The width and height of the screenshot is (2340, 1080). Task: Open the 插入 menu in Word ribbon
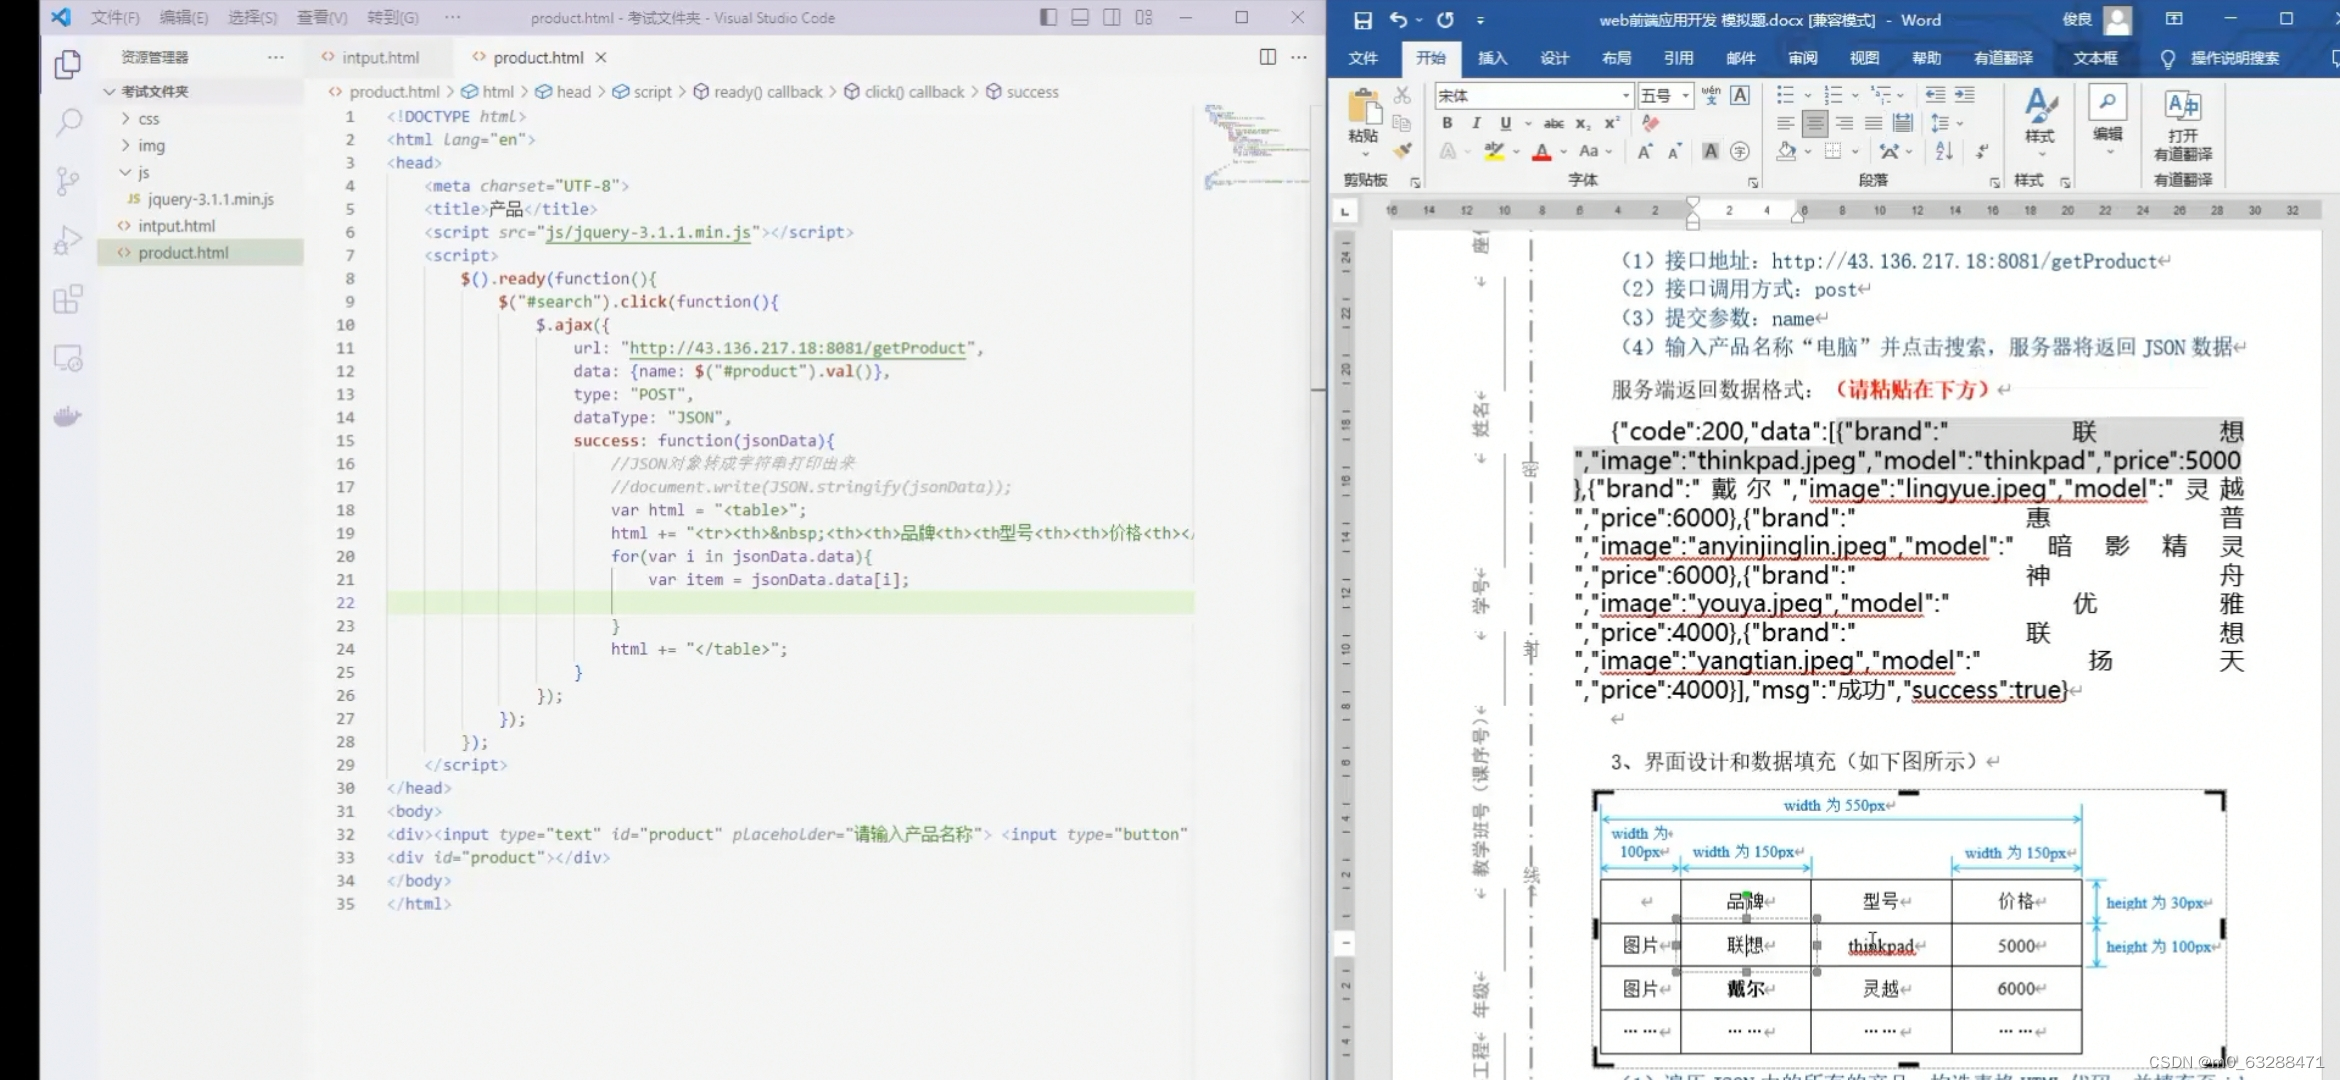pos(1491,57)
